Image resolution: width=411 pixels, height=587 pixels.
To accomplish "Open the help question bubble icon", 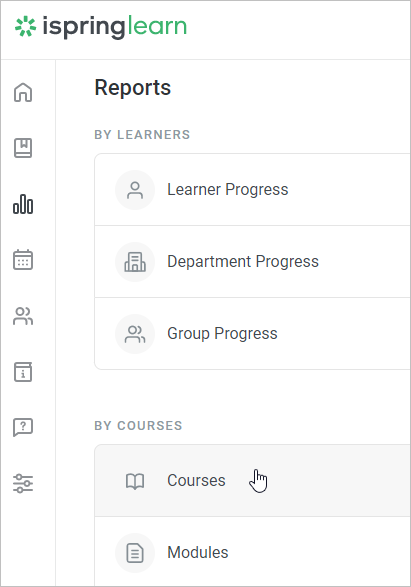I will [x=23, y=427].
